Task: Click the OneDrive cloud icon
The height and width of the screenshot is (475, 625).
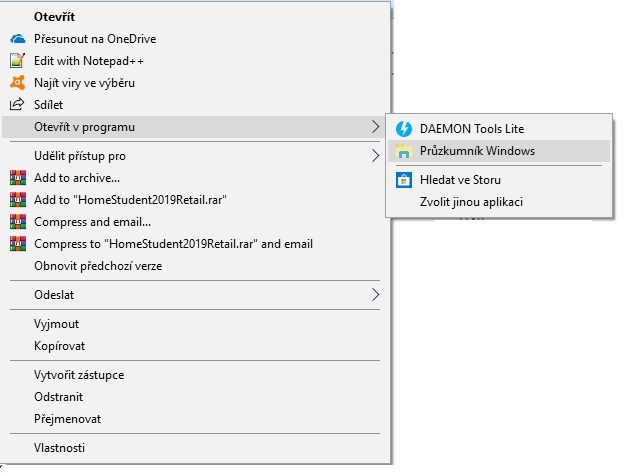Action: (x=18, y=39)
